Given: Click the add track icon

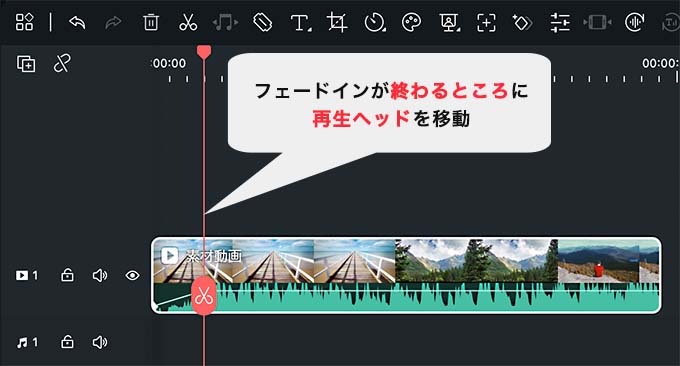Looking at the screenshot, I should (x=26, y=64).
